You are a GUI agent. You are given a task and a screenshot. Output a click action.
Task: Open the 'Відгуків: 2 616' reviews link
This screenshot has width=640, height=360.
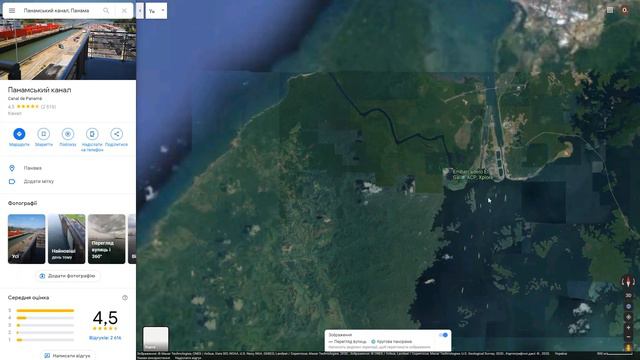coord(105,338)
